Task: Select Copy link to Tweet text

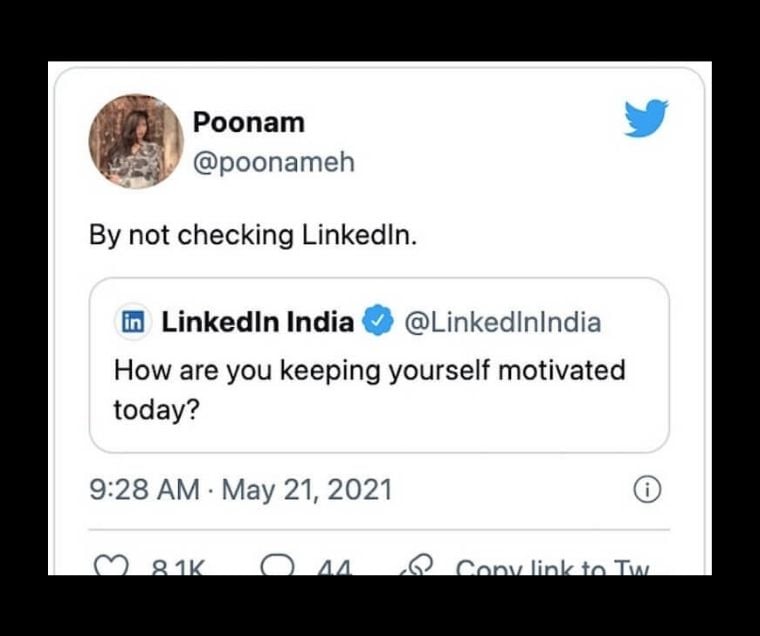Action: coord(552,567)
